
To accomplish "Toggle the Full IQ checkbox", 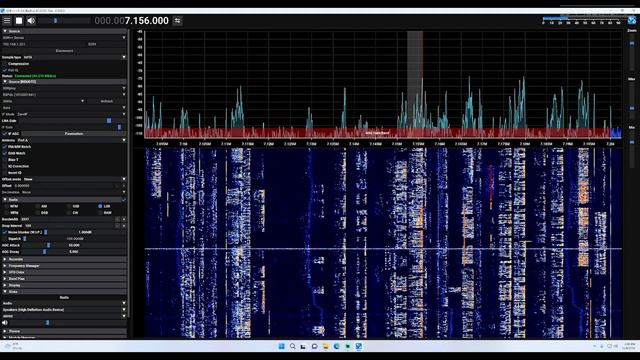I will coord(5,70).
